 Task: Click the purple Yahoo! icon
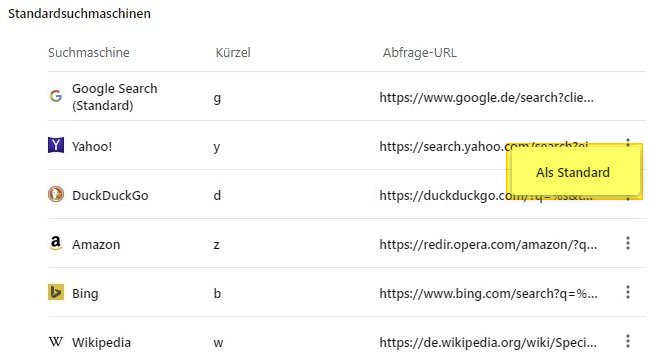pos(56,145)
